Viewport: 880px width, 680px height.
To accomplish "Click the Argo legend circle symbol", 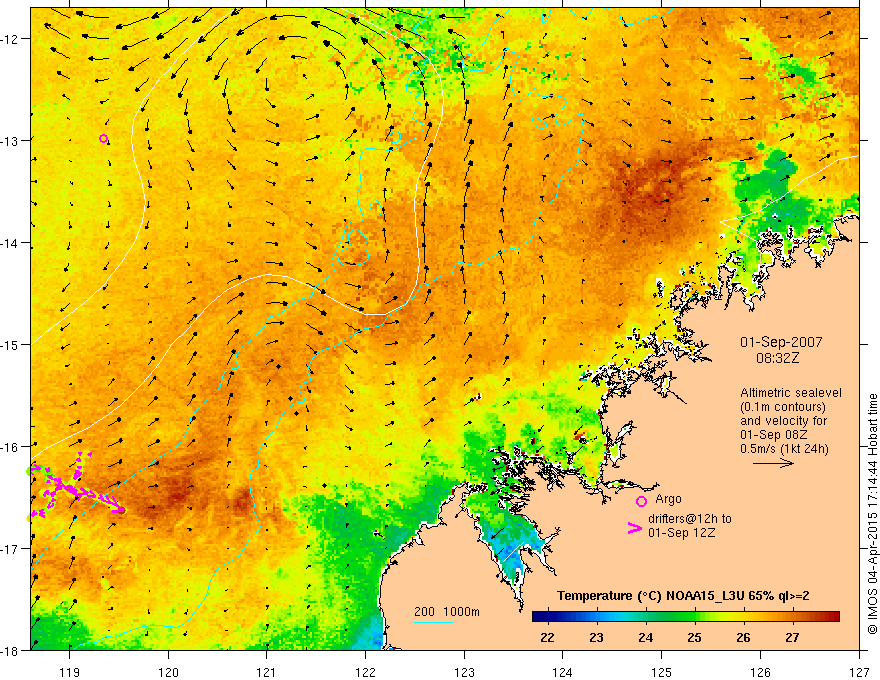I will click(x=641, y=501).
